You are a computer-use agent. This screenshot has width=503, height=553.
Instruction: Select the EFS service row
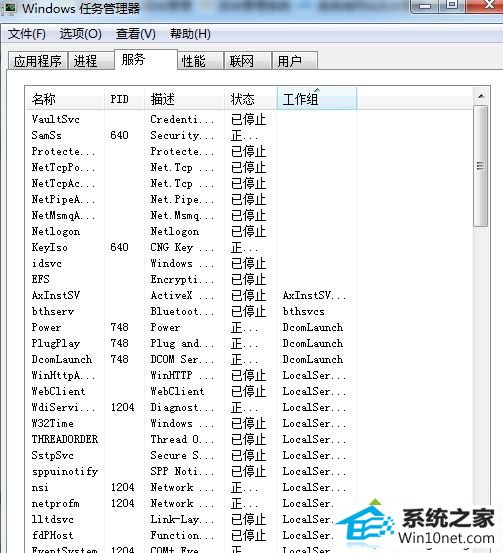point(192,279)
